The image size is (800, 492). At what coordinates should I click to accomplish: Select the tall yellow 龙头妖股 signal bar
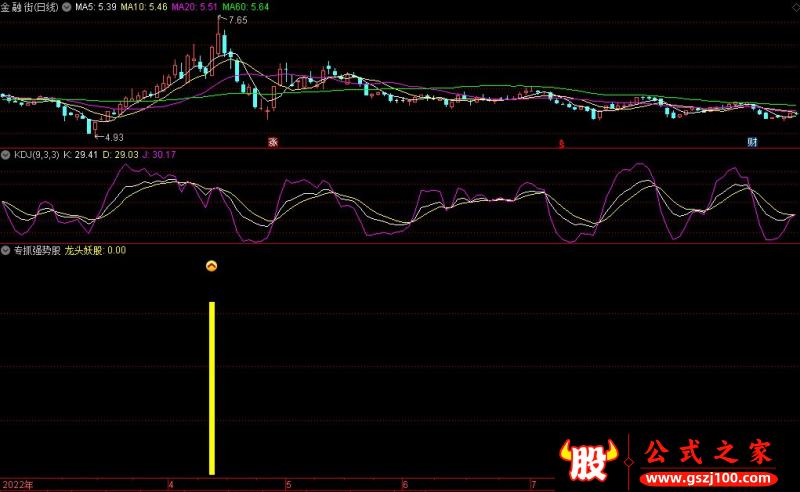pos(212,388)
